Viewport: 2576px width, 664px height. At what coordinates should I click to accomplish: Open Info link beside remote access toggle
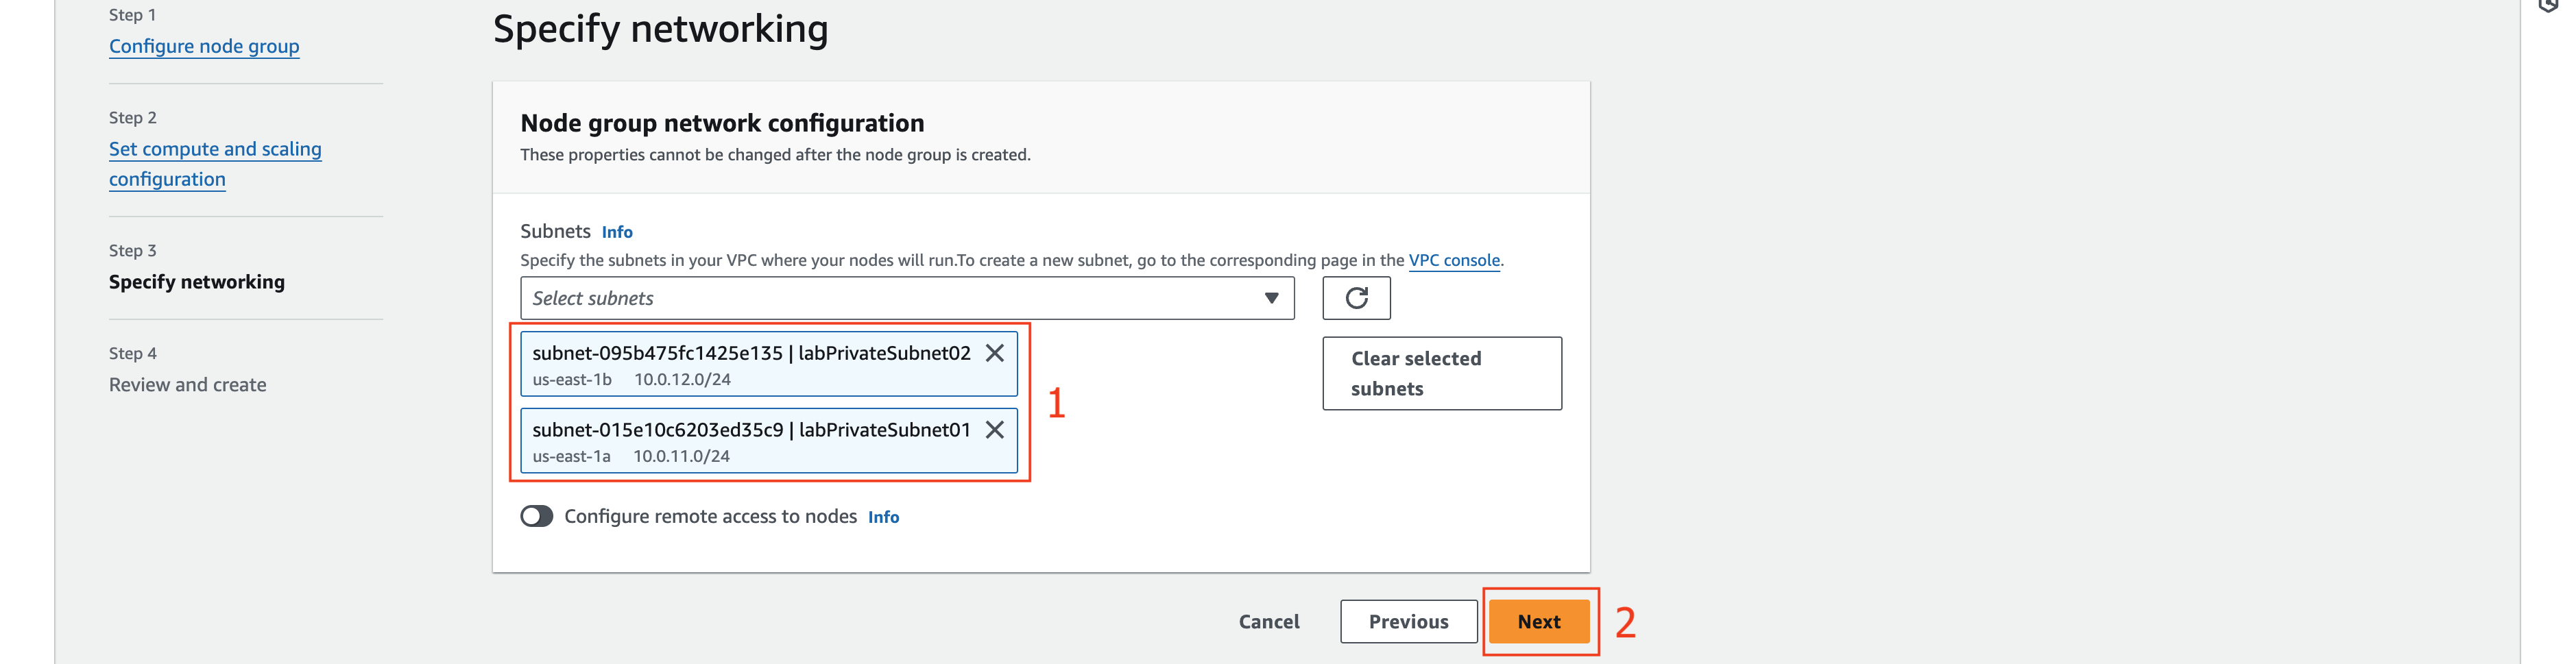point(883,517)
